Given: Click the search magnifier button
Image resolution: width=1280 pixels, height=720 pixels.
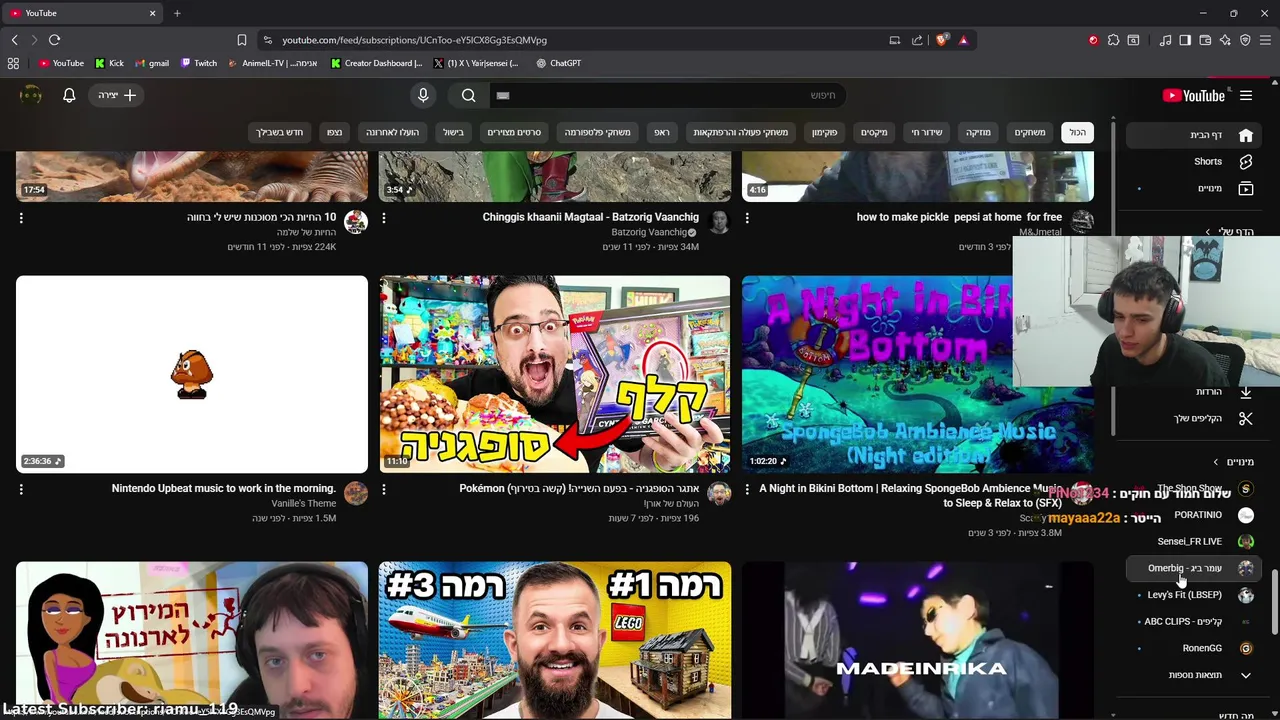Looking at the screenshot, I should click(469, 95).
